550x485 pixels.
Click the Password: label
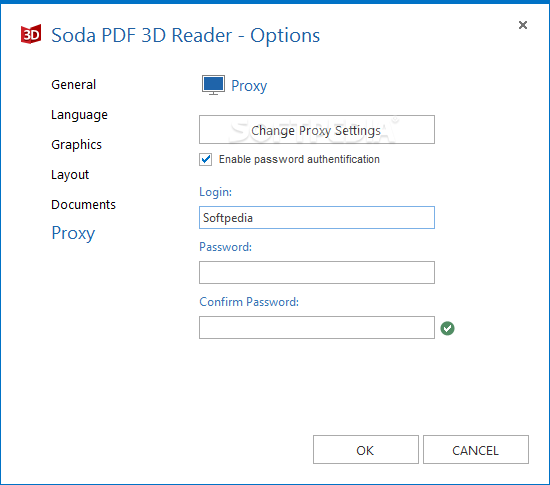point(226,247)
